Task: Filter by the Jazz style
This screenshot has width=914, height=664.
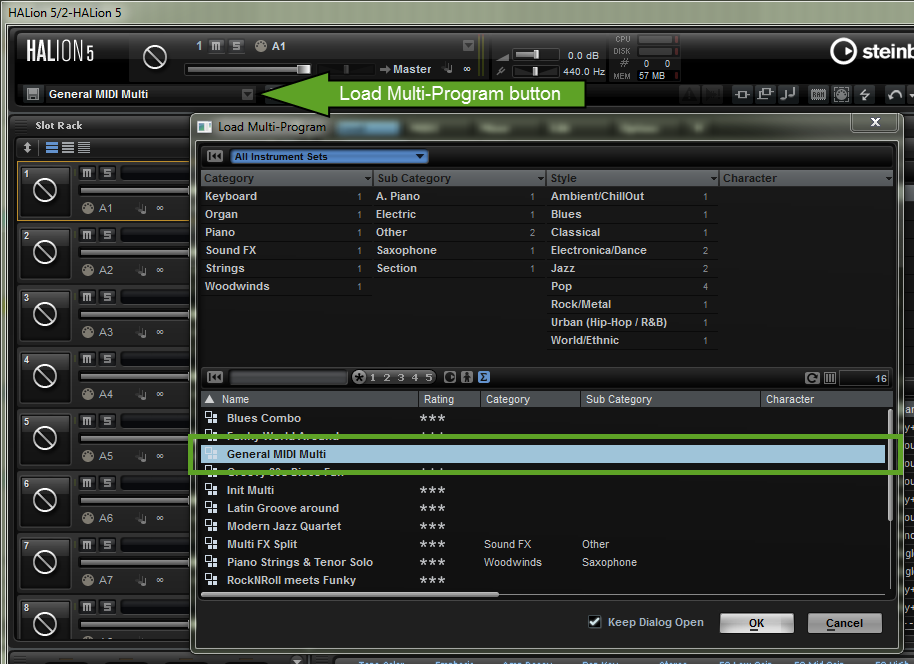Action: (x=630, y=268)
